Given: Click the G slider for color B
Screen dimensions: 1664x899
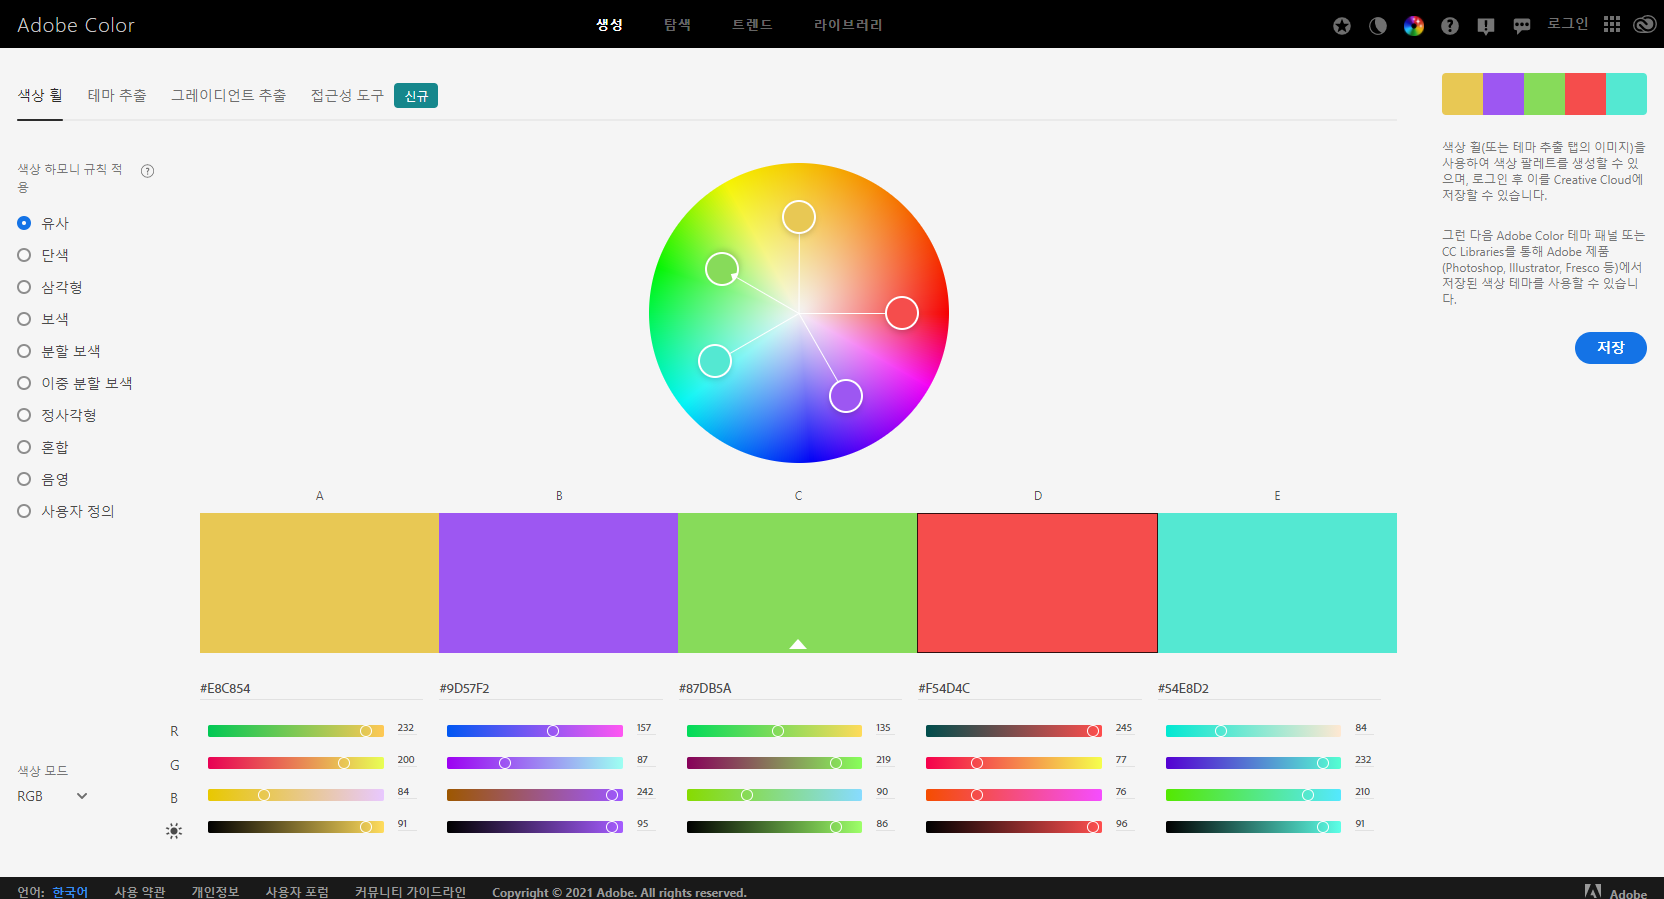Looking at the screenshot, I should coord(535,763).
